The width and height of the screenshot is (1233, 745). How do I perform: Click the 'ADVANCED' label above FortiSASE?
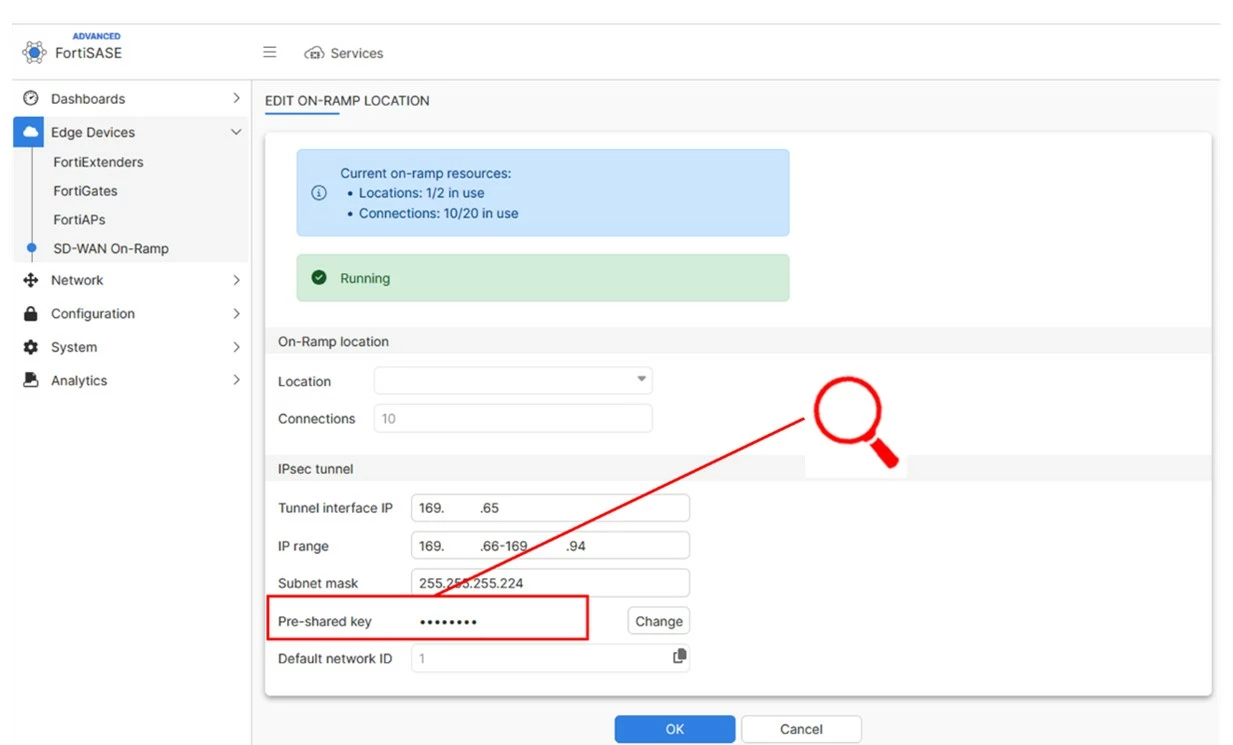pyautogui.click(x=96, y=36)
